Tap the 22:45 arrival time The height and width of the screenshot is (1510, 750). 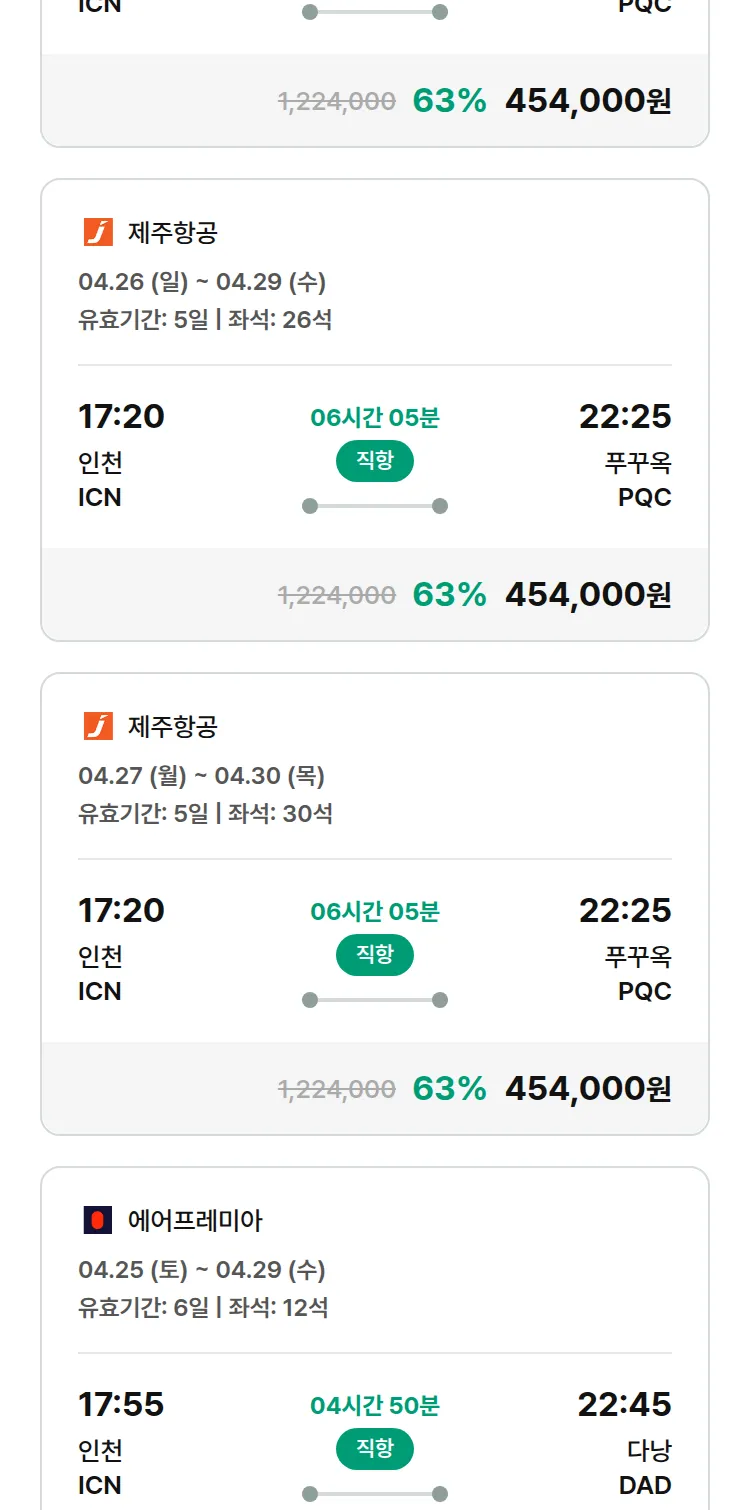click(x=624, y=1404)
